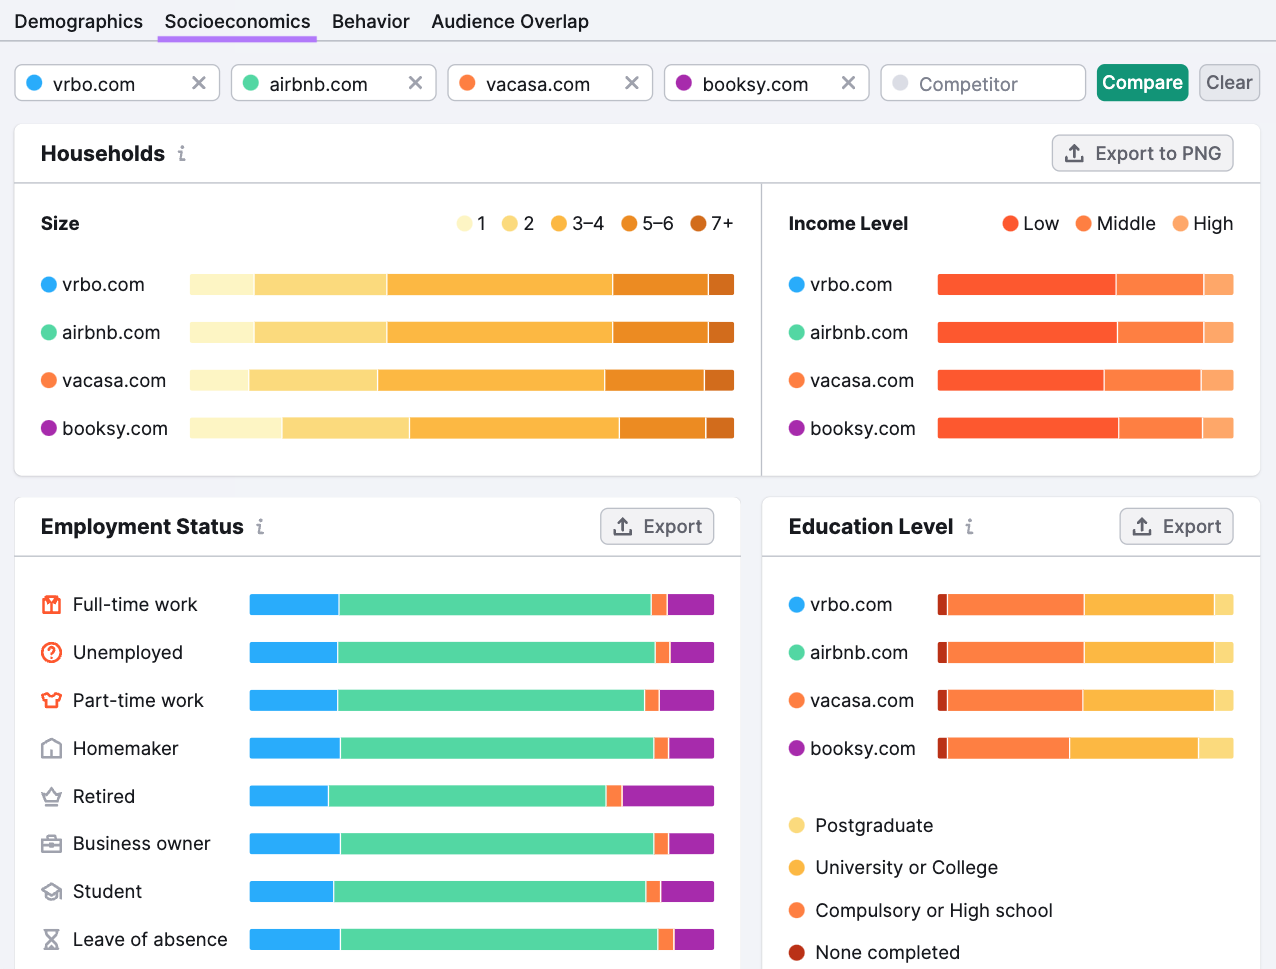Click the Part-time work shirt icon
Image resolution: width=1276 pixels, height=969 pixels.
coord(52,700)
